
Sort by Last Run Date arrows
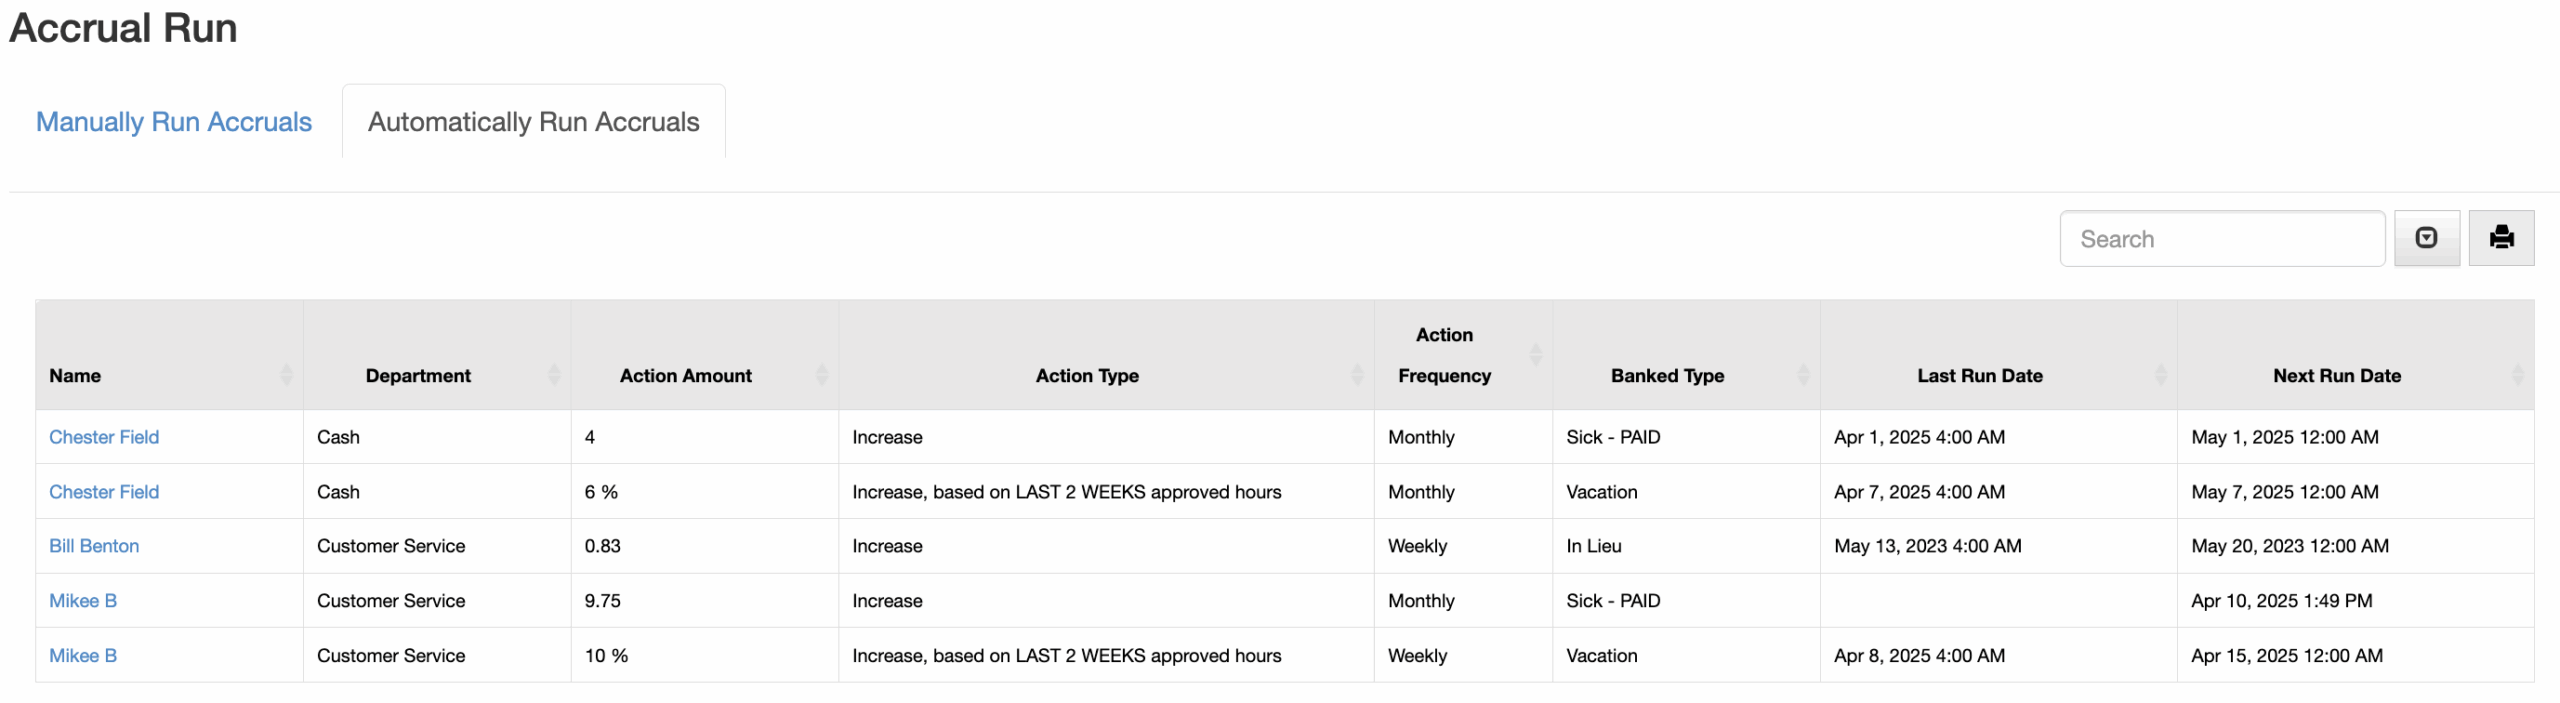click(x=2160, y=375)
